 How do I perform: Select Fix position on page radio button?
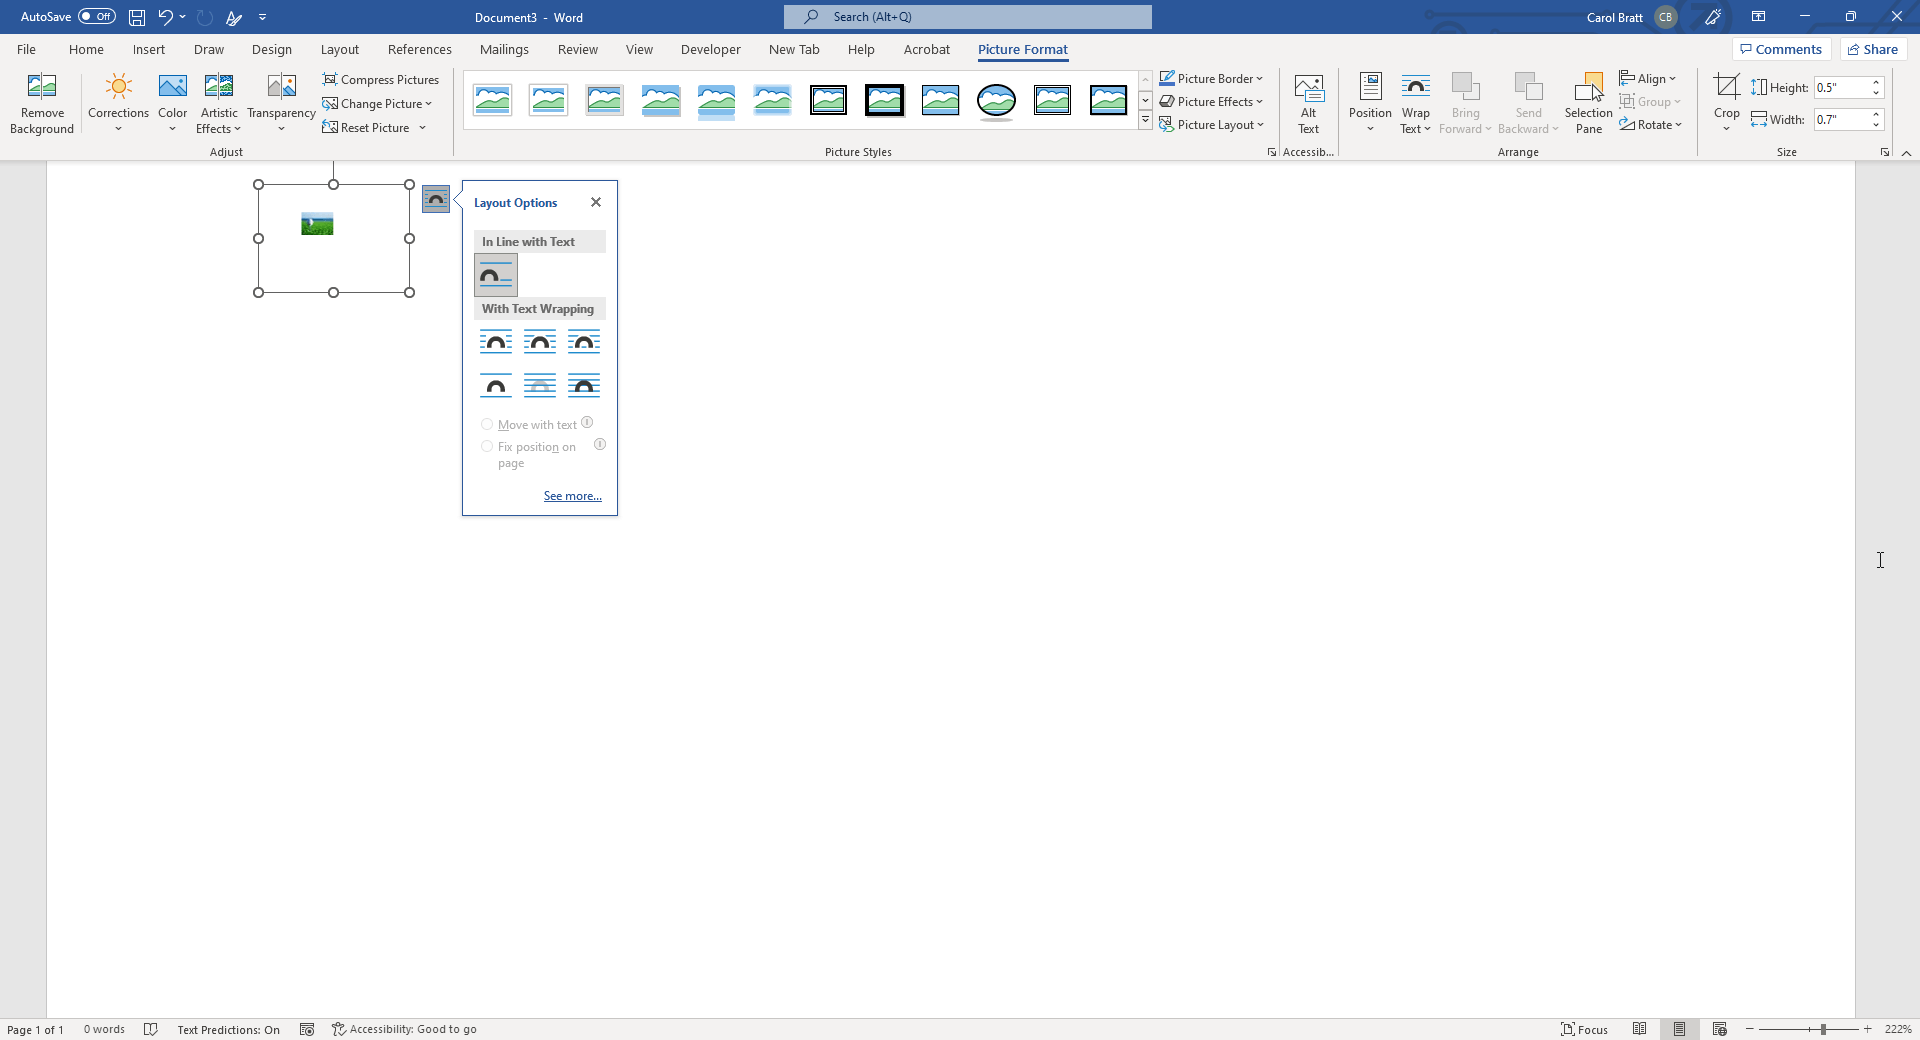[487, 447]
